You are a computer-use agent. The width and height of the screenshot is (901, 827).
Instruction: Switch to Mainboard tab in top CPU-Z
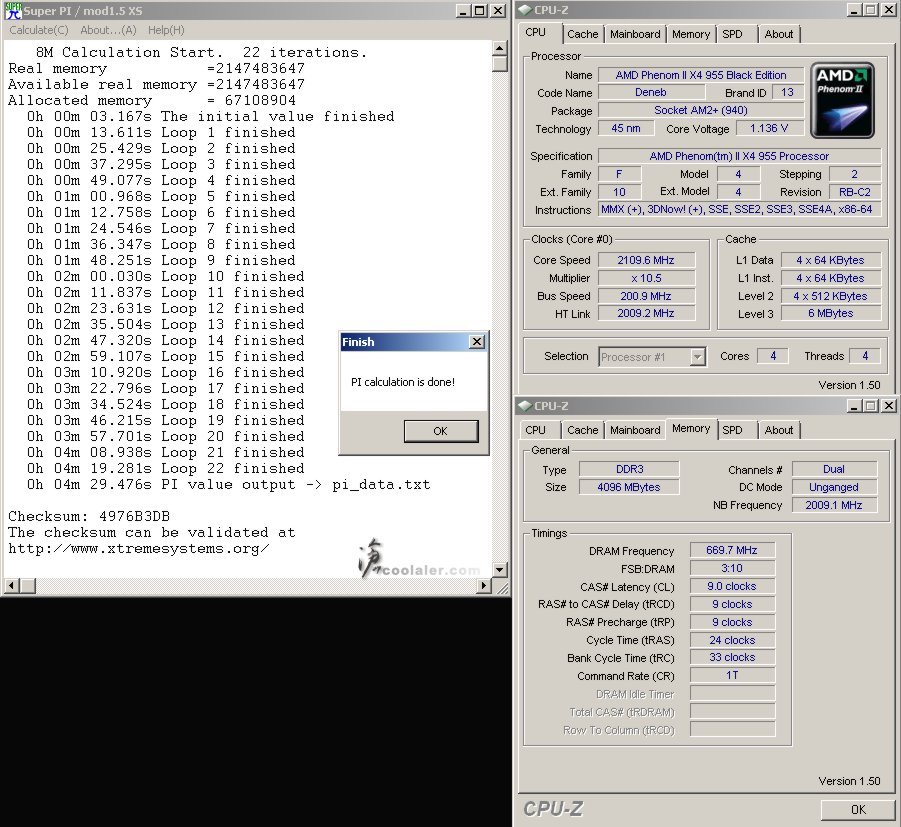(635, 34)
